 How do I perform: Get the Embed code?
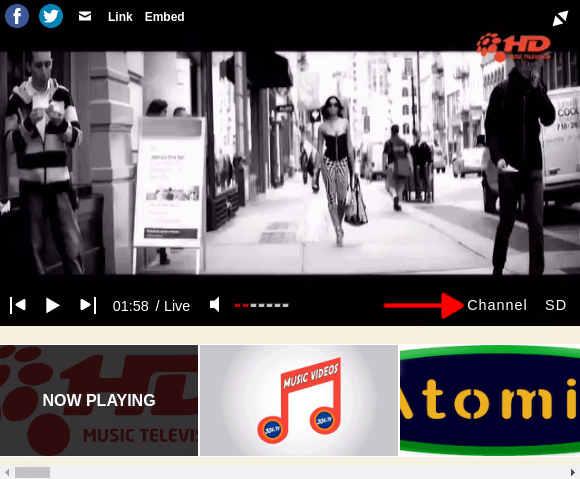click(164, 17)
